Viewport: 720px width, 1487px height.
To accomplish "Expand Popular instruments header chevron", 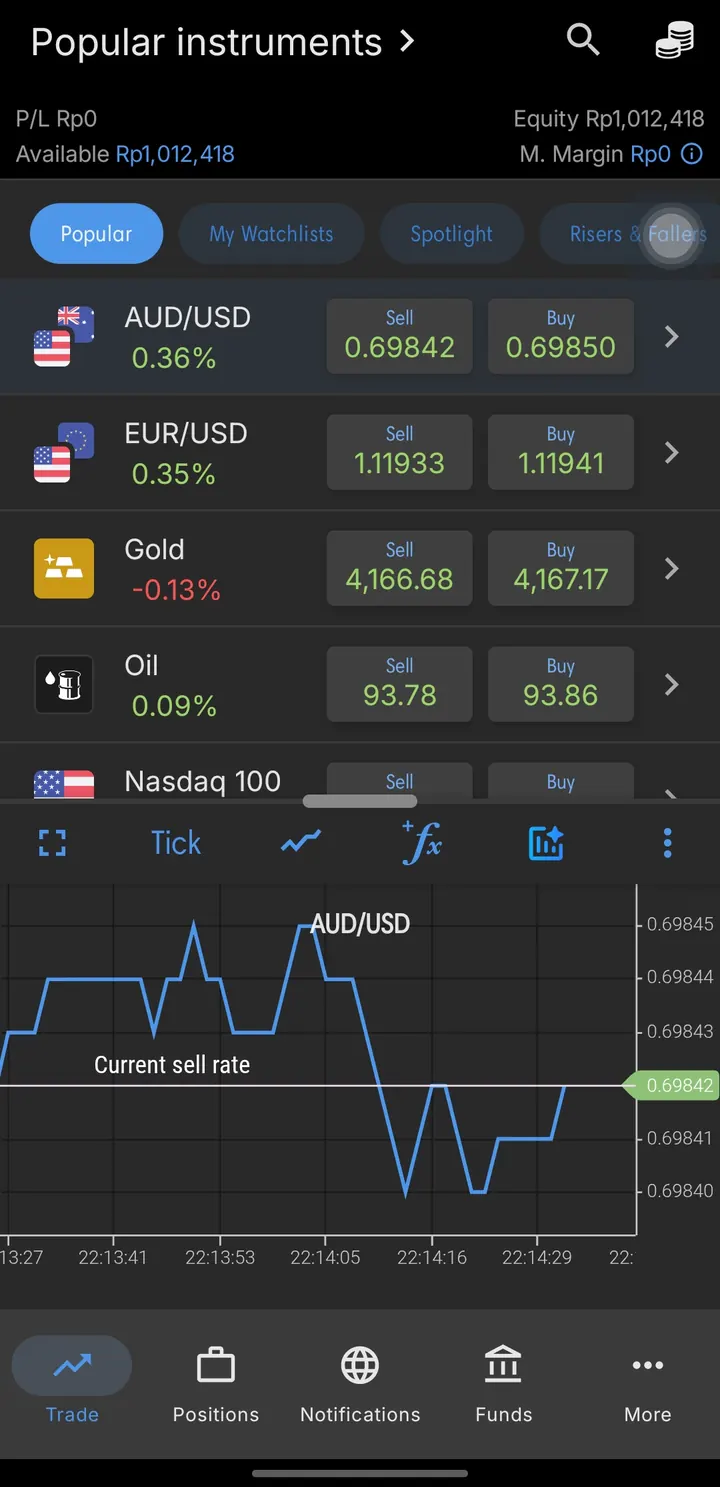I will (406, 42).
